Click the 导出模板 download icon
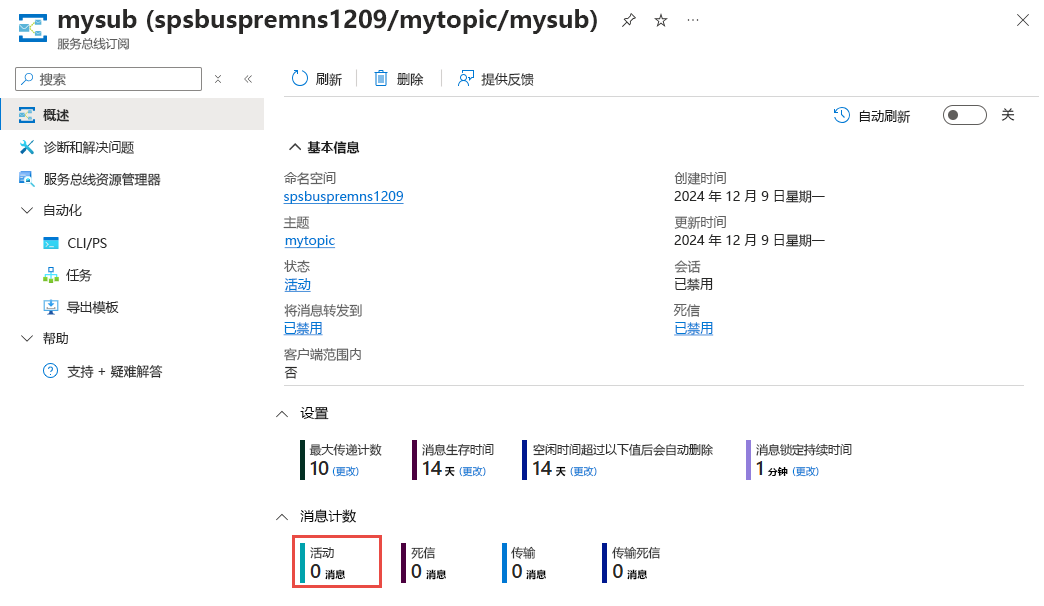Viewport: 1044px width, 606px height. click(51, 307)
